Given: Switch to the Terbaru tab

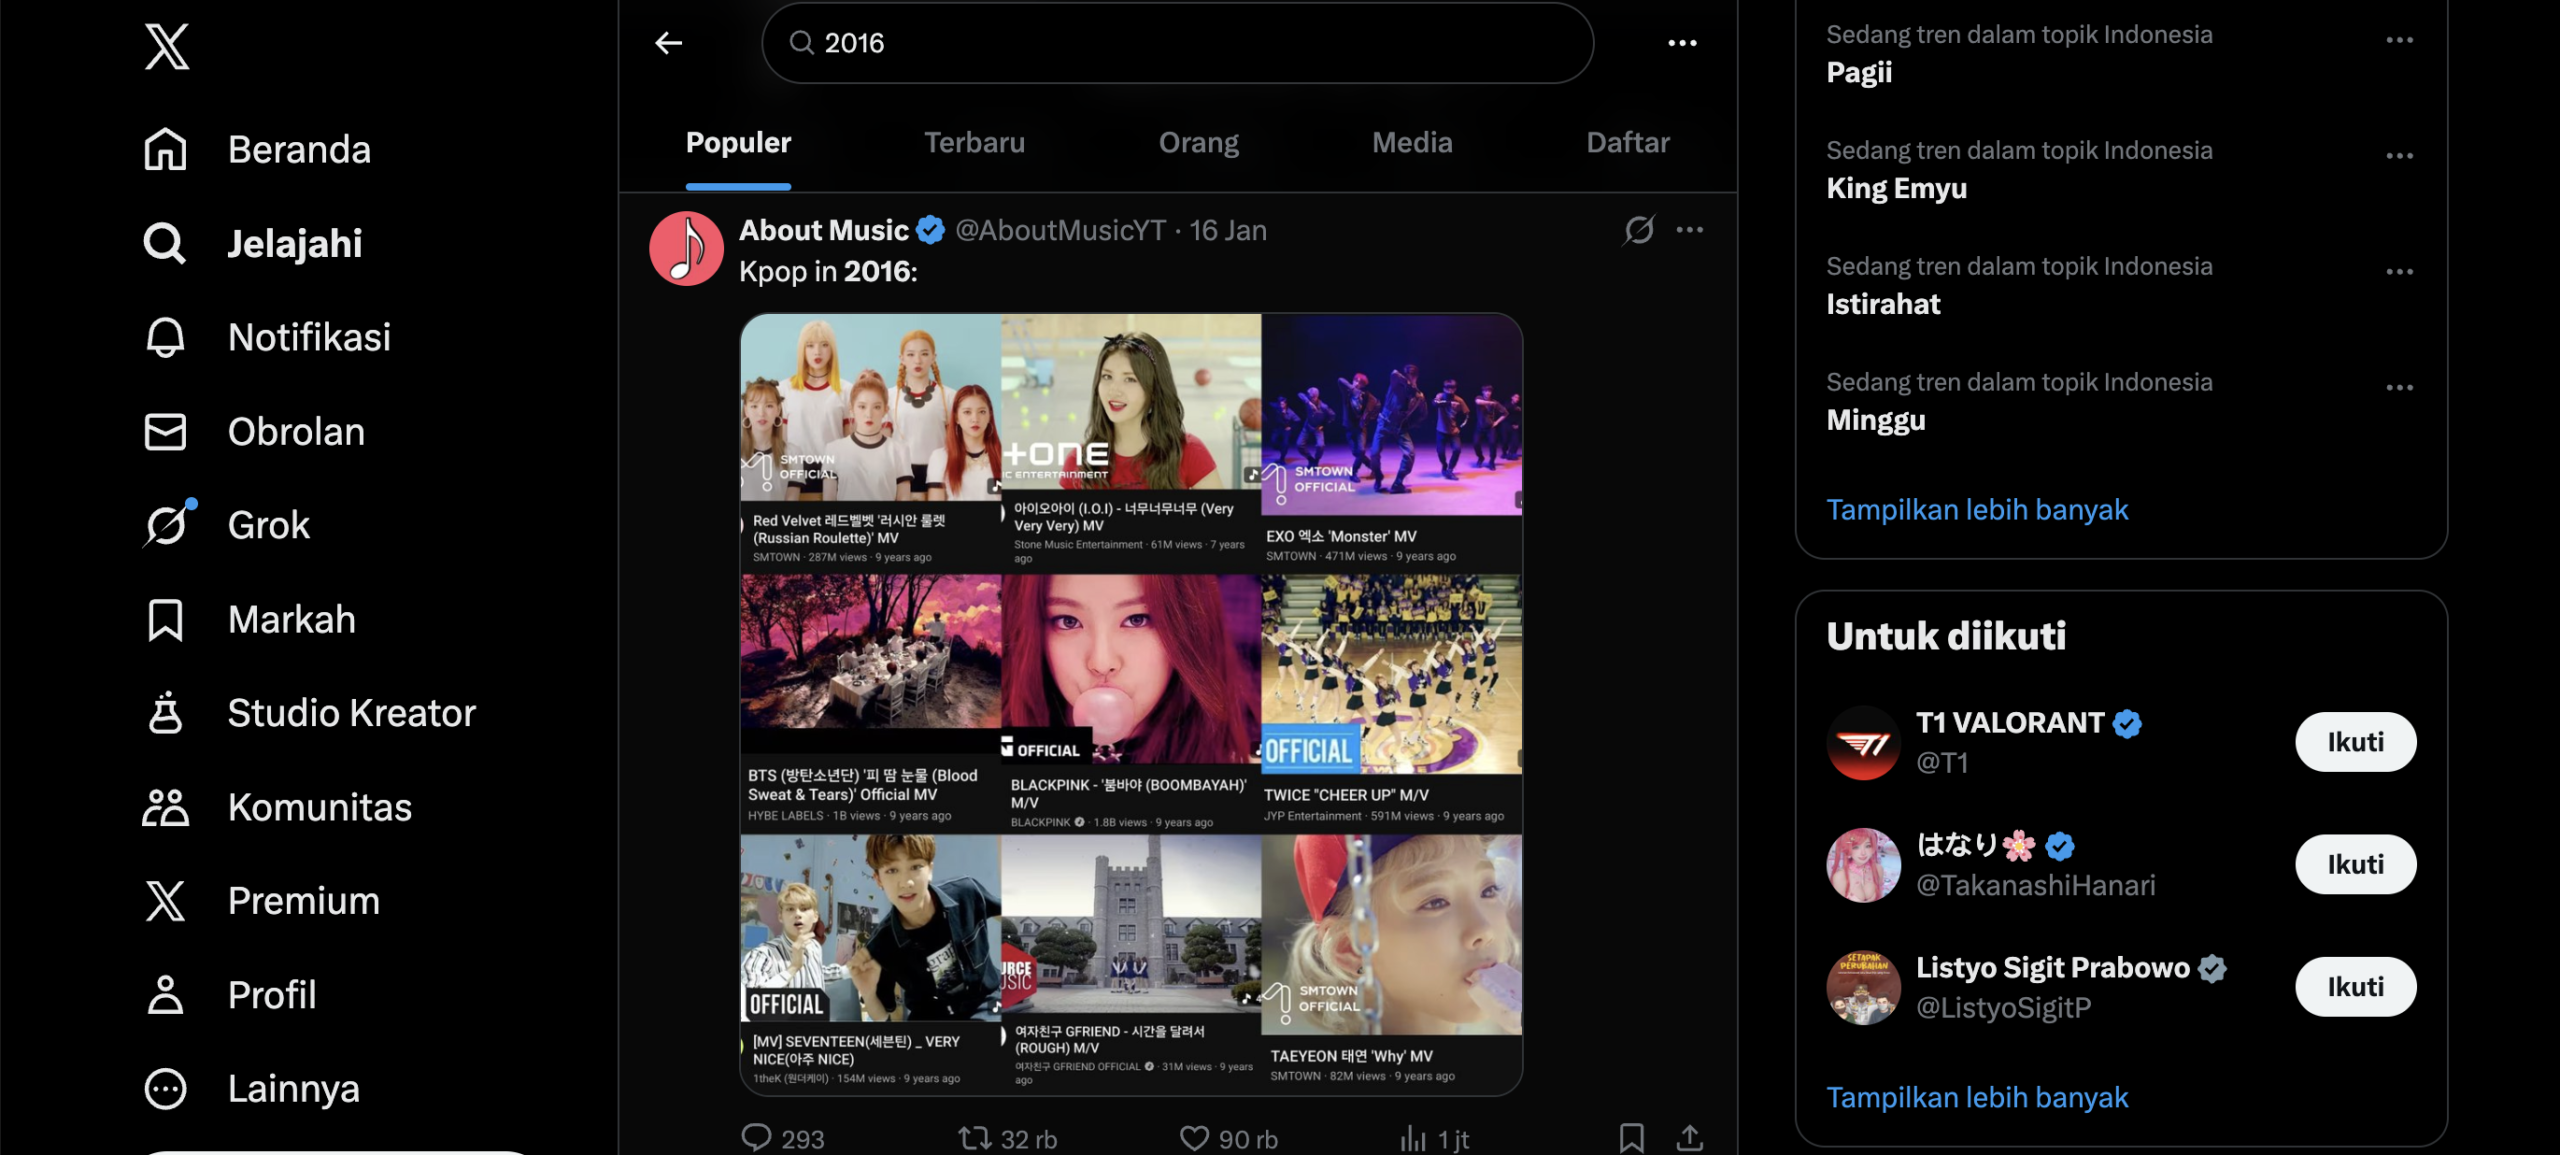Looking at the screenshot, I should coord(974,143).
